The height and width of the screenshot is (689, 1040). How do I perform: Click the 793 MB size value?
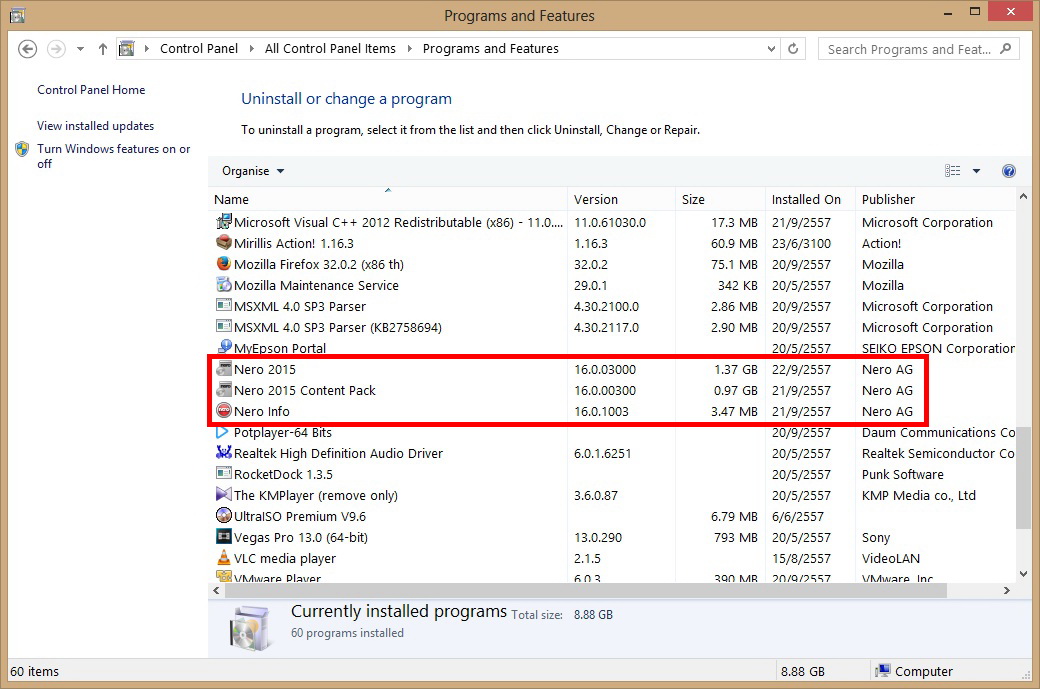[736, 538]
